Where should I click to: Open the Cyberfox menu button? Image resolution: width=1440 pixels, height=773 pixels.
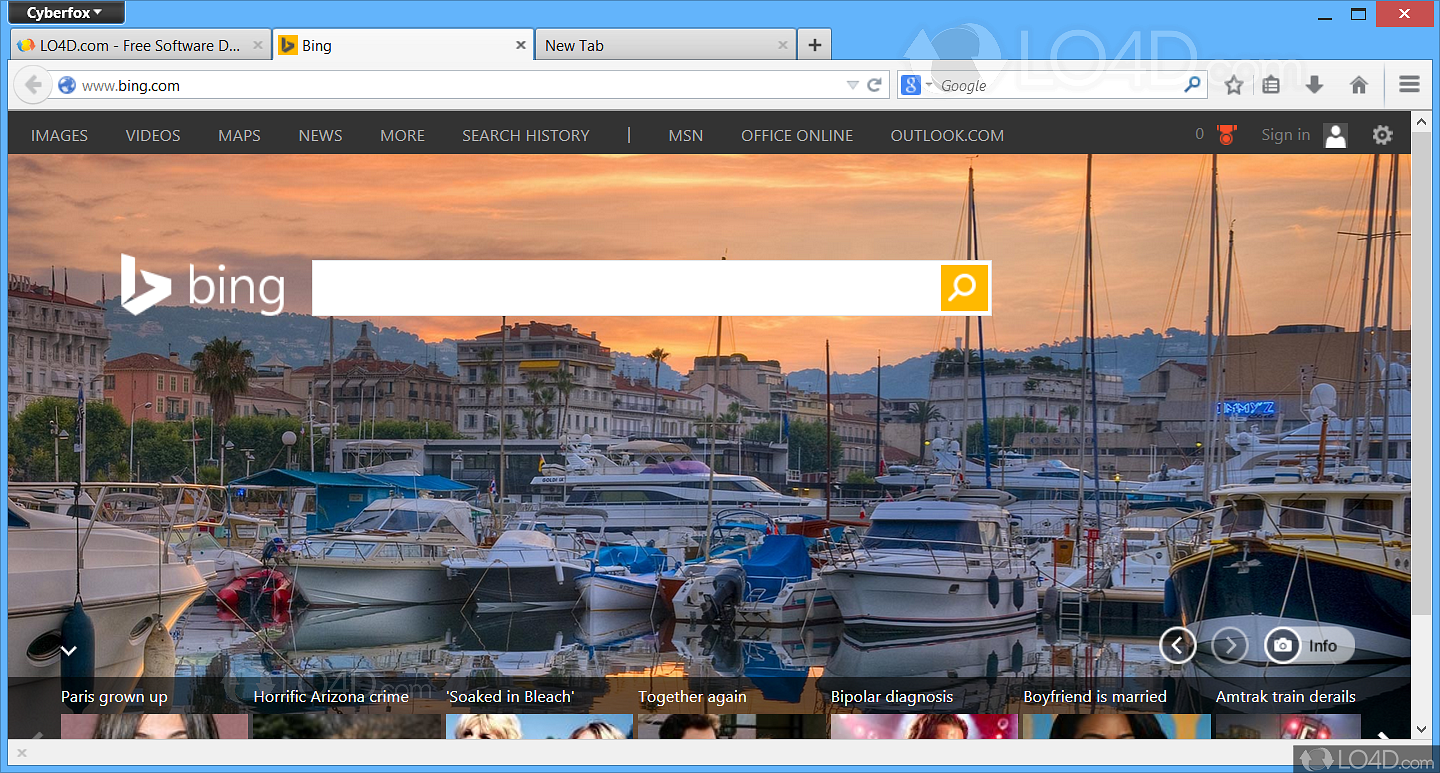[x=65, y=13]
